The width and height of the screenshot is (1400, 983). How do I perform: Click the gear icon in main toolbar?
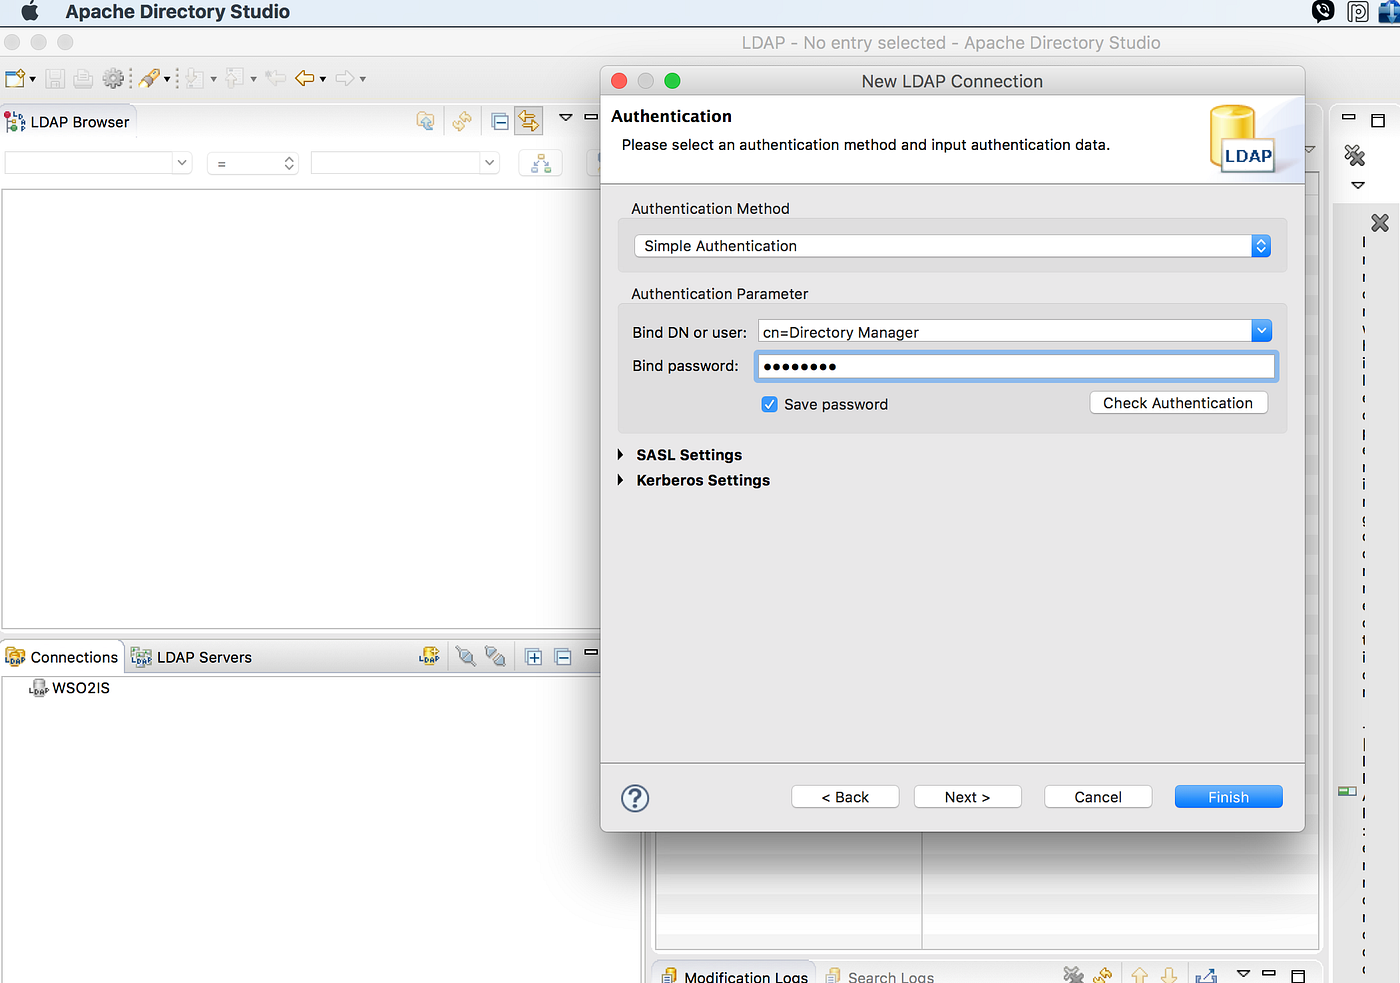[x=114, y=79]
